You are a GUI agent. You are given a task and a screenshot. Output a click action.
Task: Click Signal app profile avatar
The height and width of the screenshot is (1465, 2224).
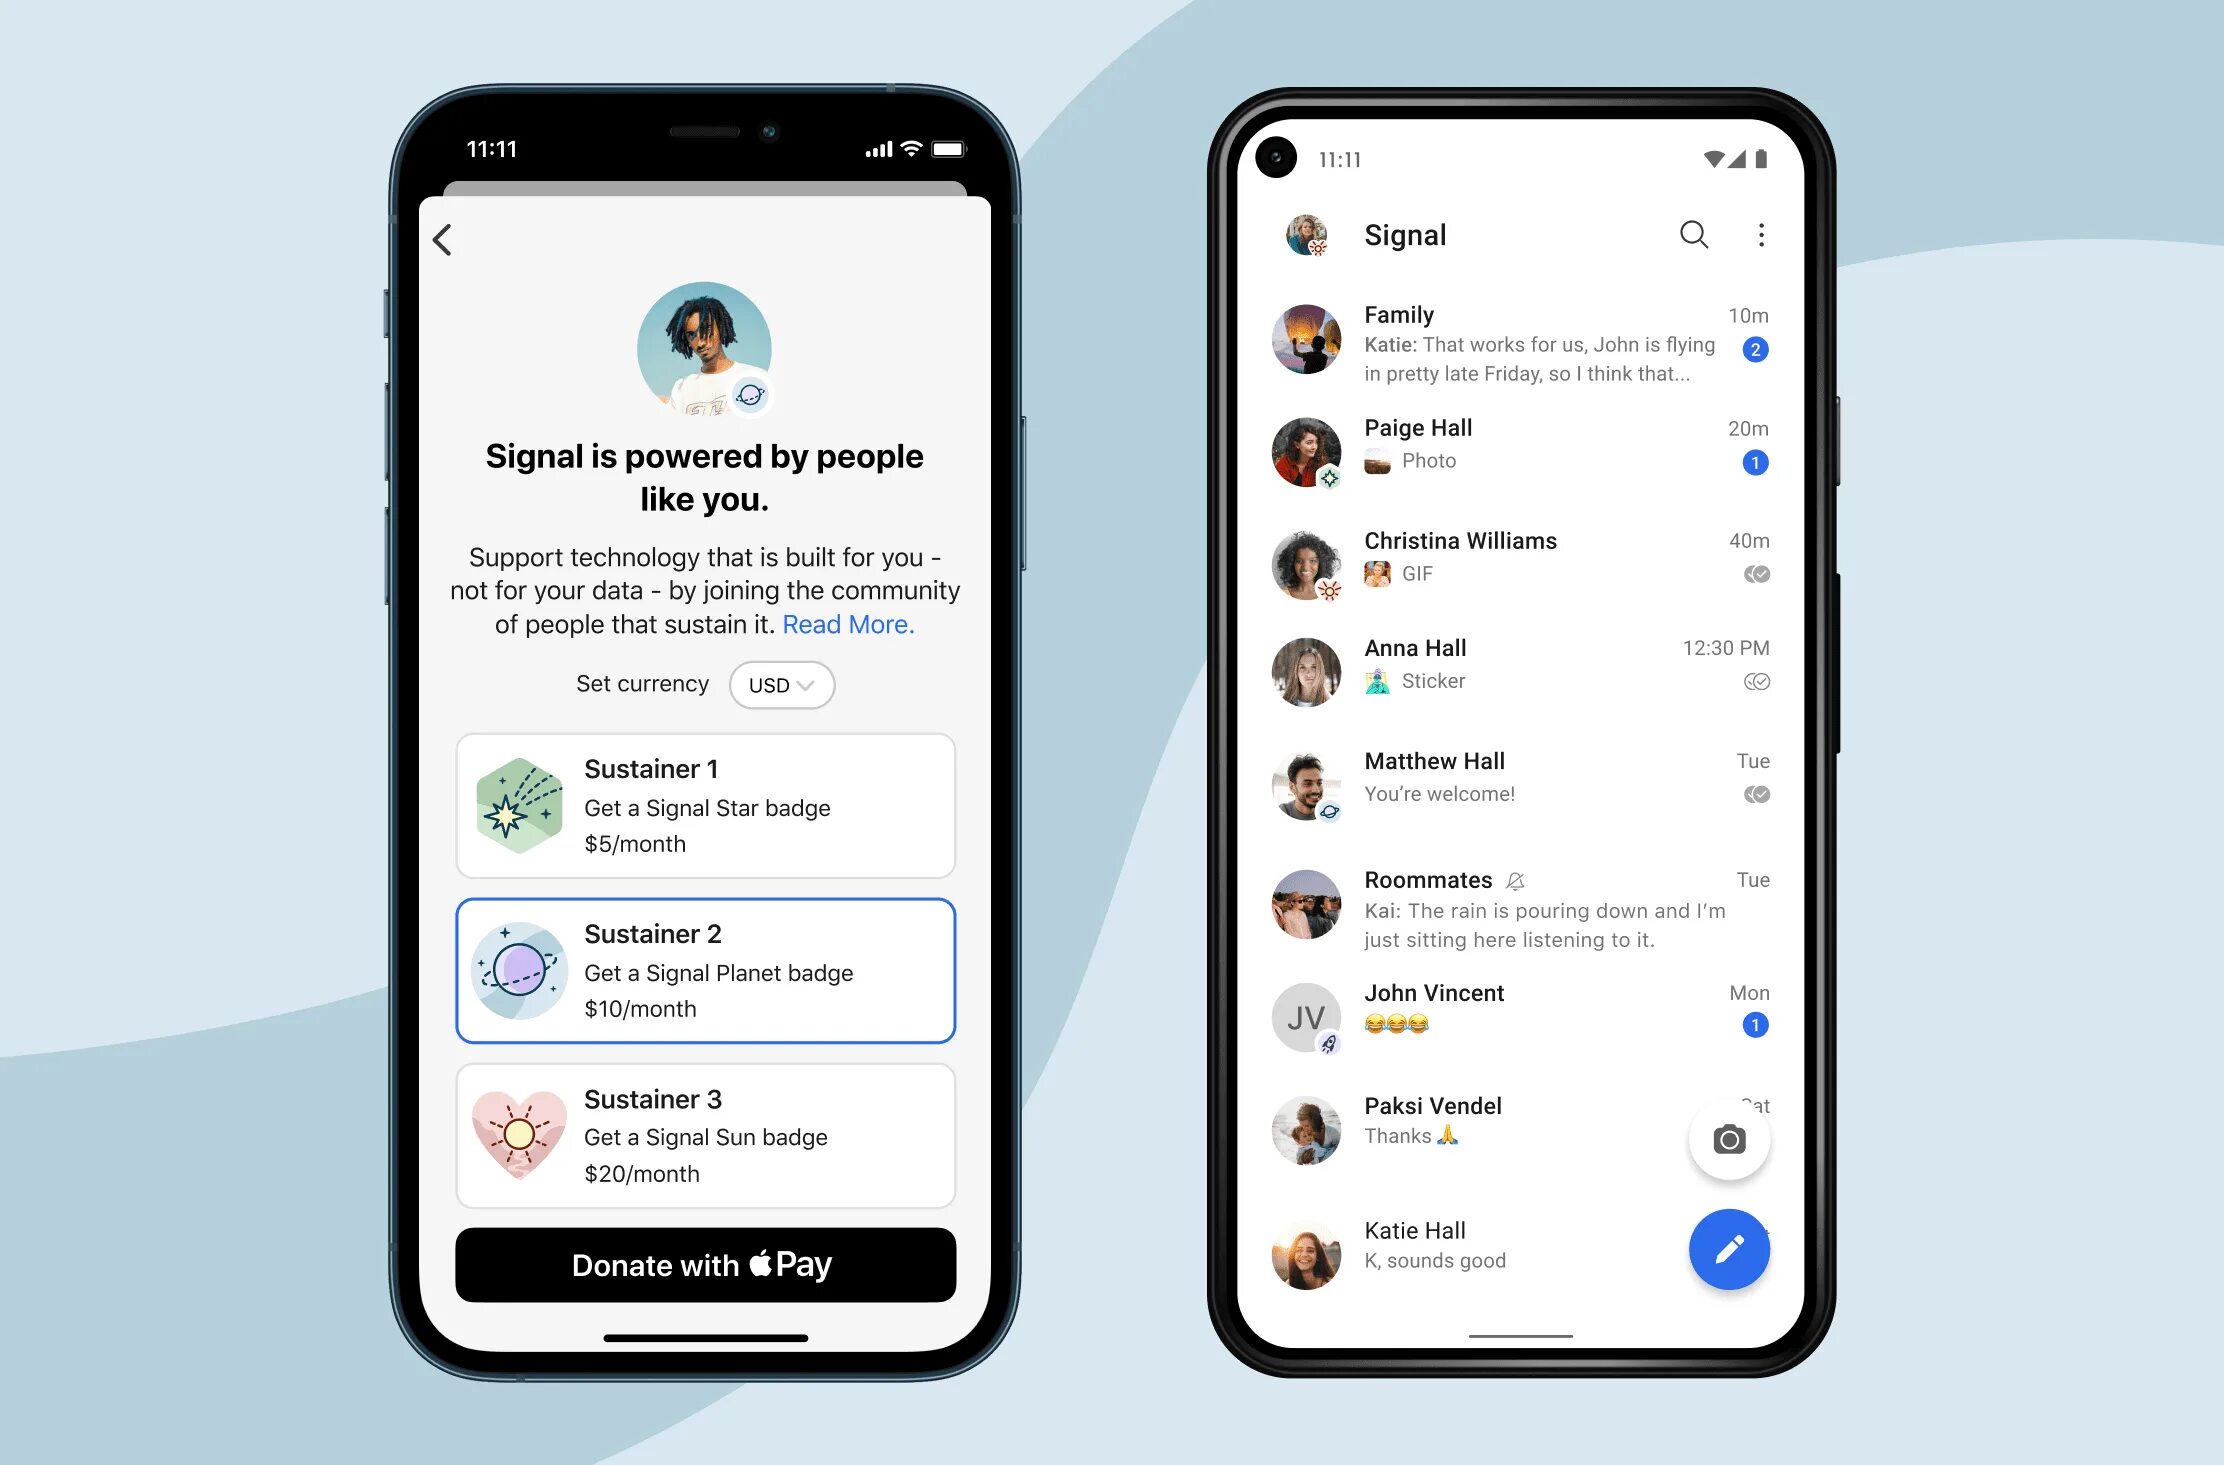click(x=1310, y=234)
